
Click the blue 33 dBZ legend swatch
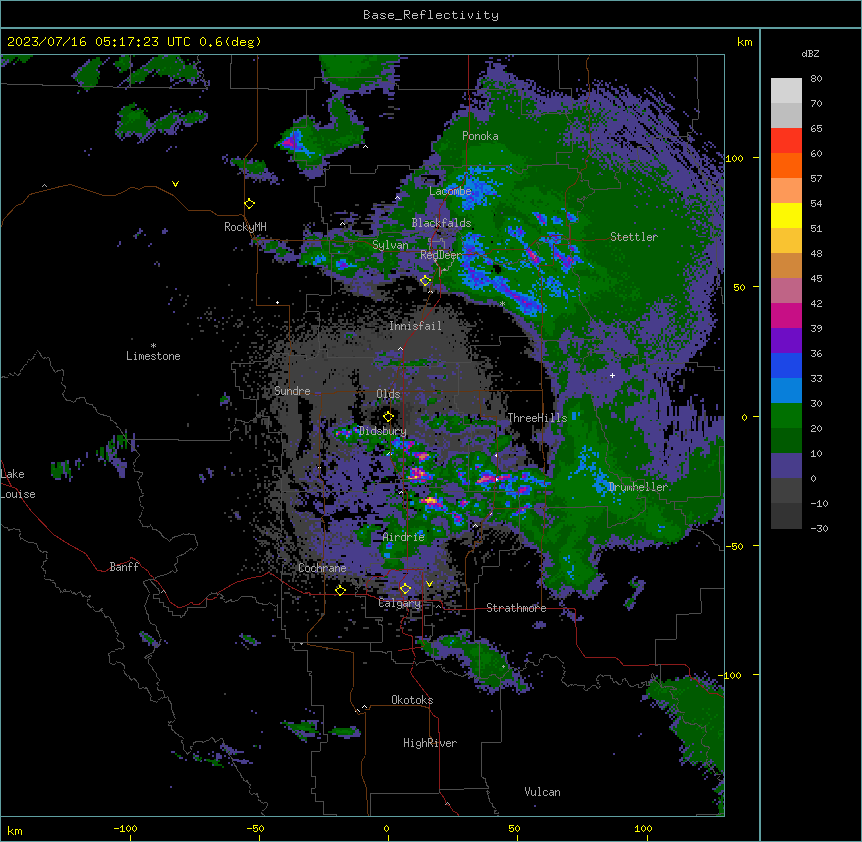pyautogui.click(x=786, y=365)
